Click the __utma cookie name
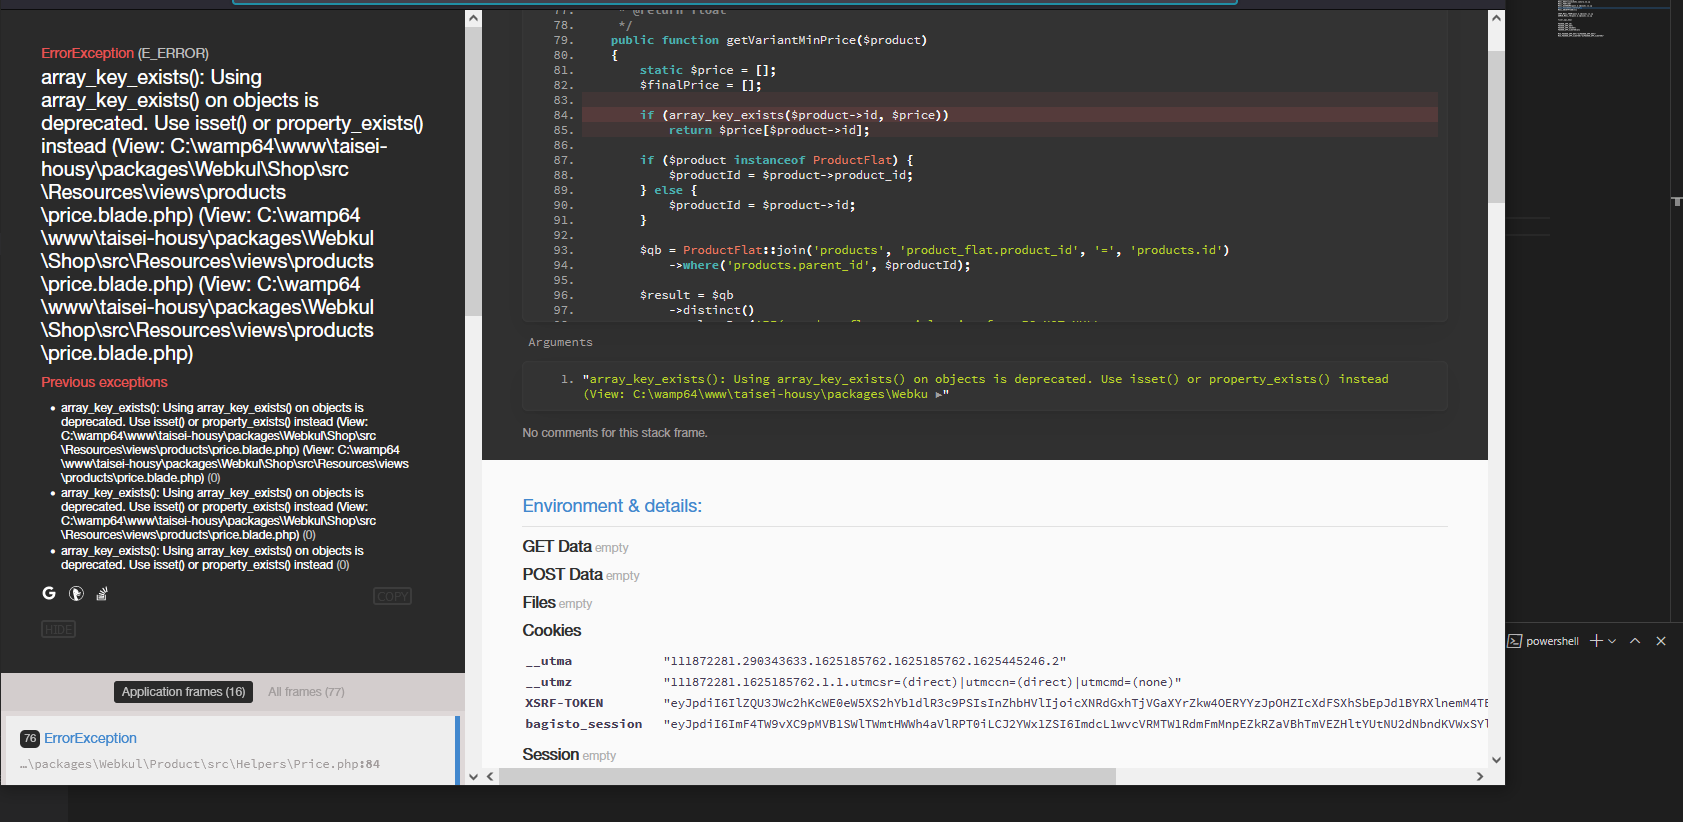This screenshot has width=1683, height=822. coord(549,661)
